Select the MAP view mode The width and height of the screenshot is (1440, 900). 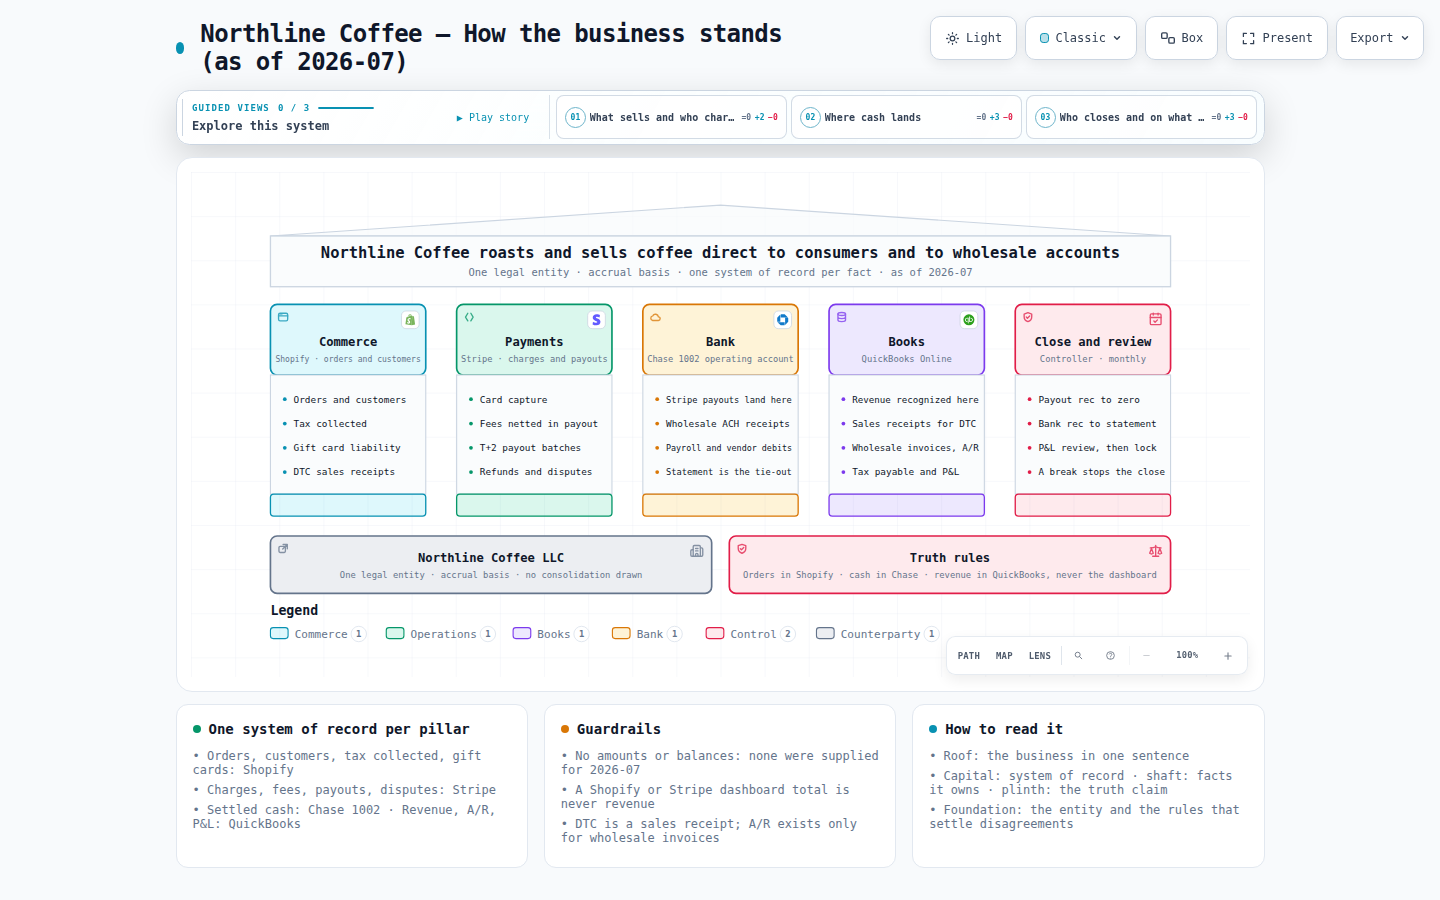tap(1004, 656)
